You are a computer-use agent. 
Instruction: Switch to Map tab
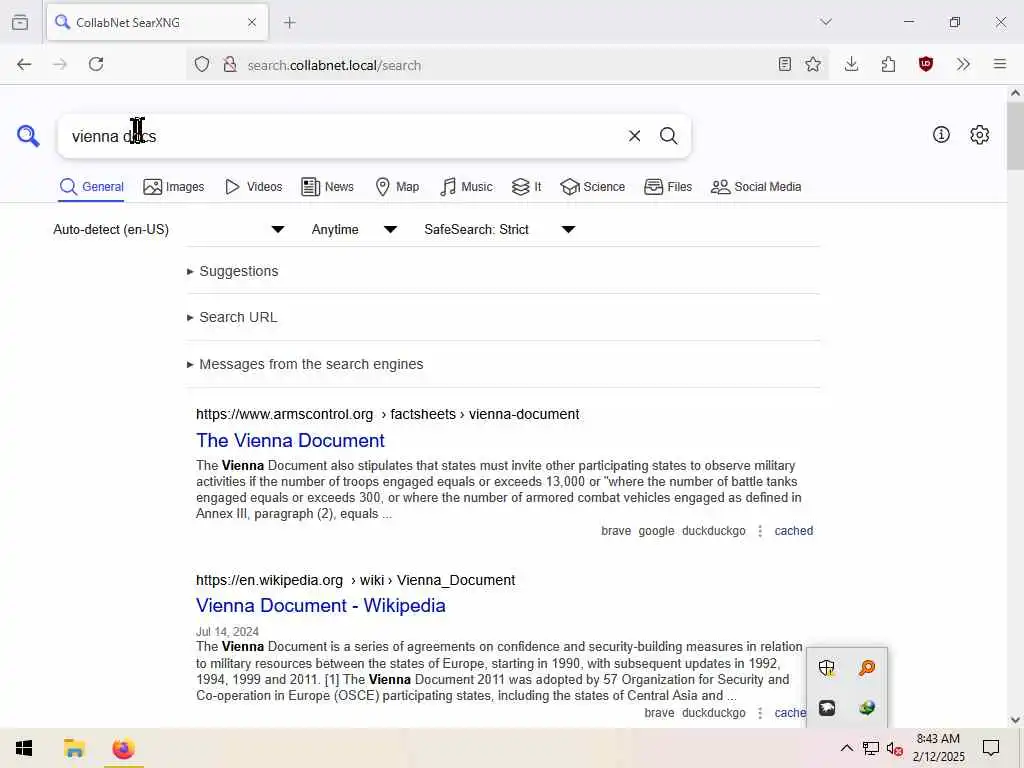tap(397, 187)
